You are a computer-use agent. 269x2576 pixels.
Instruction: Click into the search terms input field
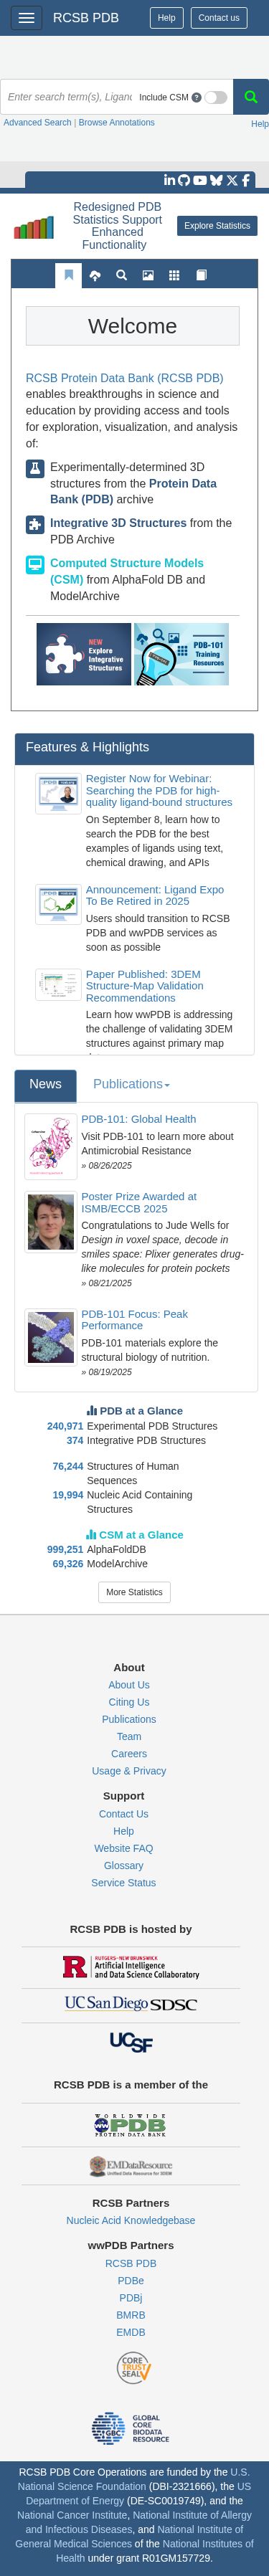click(69, 97)
